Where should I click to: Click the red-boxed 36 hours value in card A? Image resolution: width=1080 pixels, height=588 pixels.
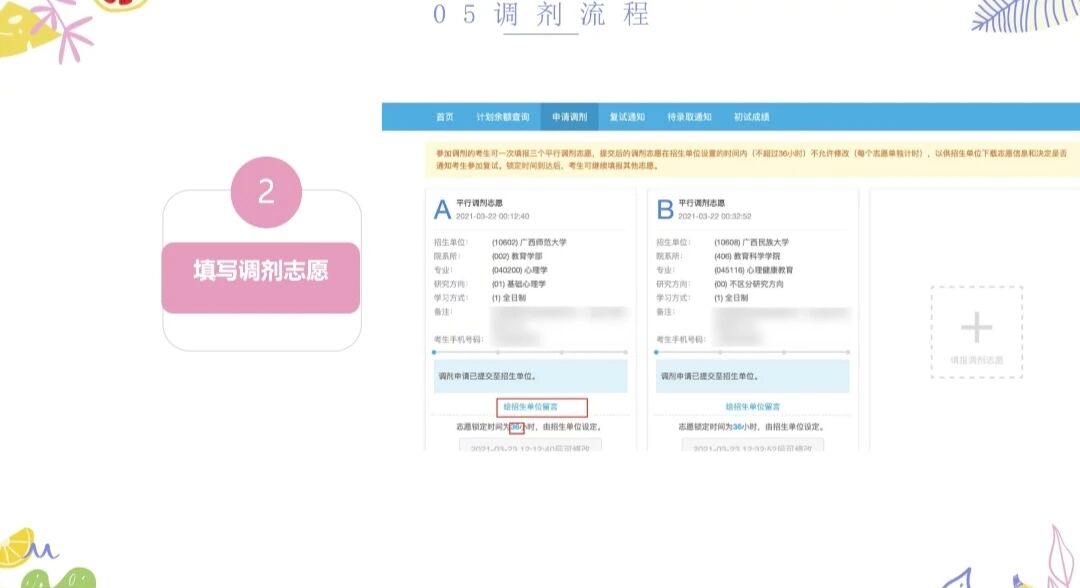coord(516,427)
